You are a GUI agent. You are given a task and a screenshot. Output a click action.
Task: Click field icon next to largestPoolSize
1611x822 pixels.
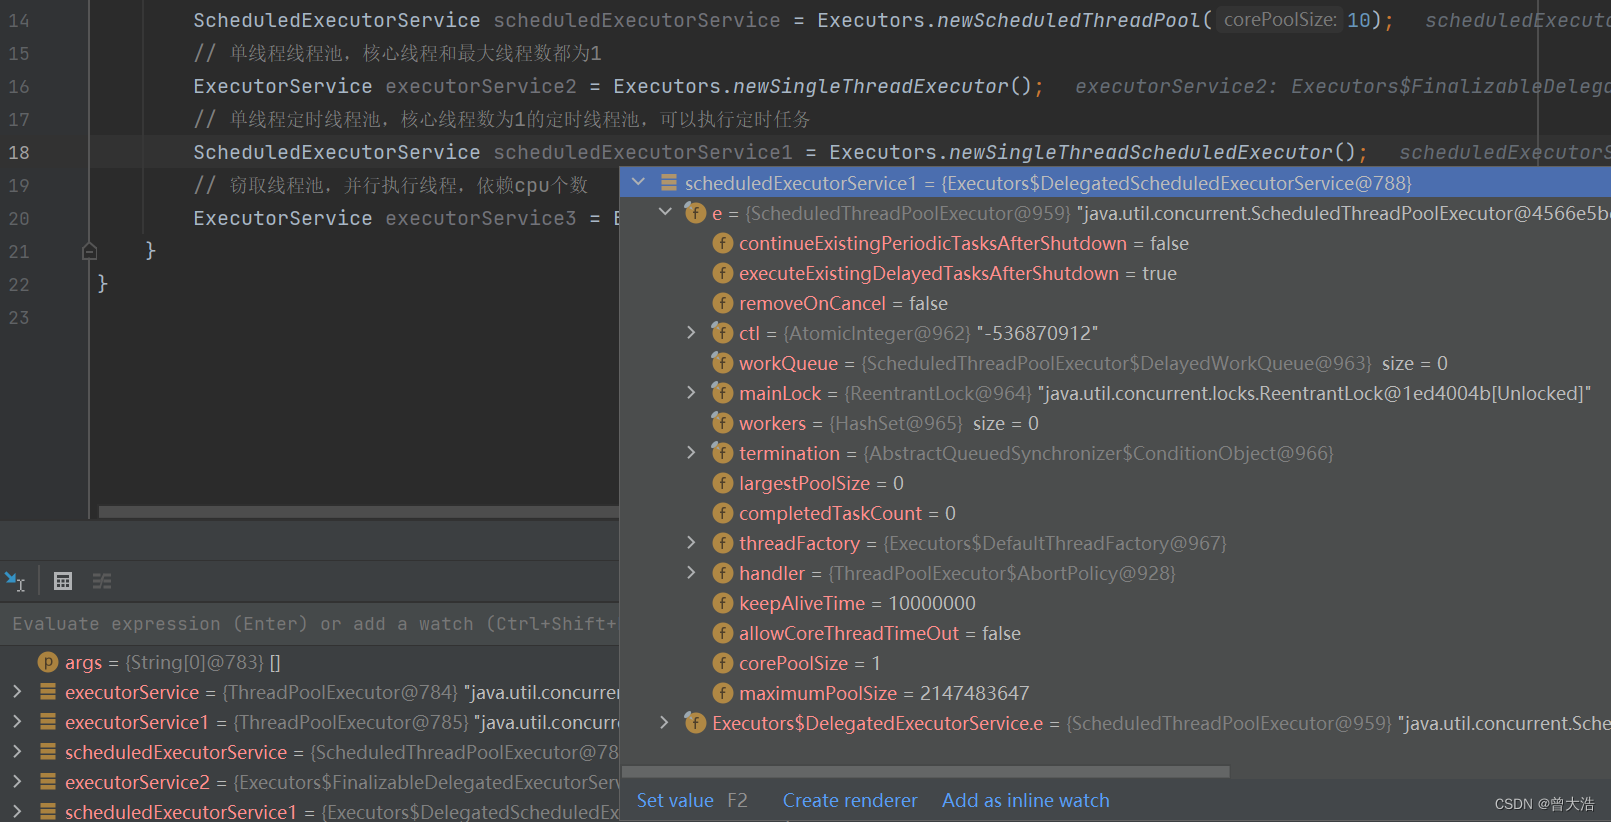pyautogui.click(x=722, y=483)
